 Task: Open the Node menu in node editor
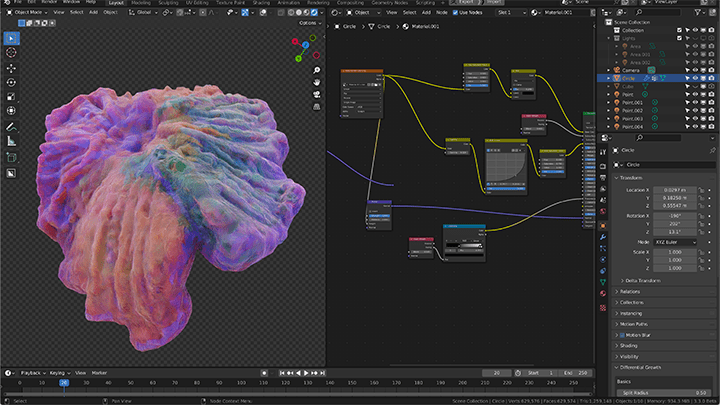(x=441, y=12)
